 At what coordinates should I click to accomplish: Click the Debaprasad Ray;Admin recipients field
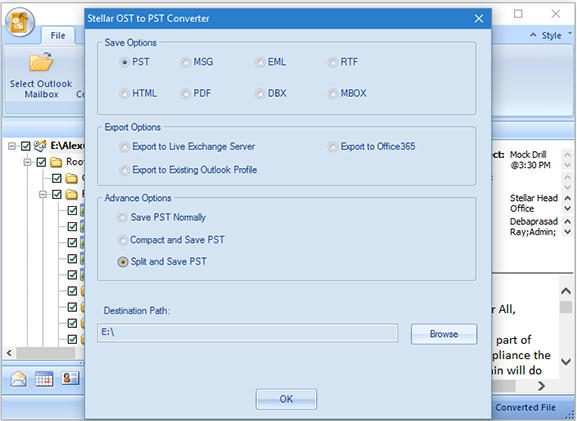pyautogui.click(x=534, y=227)
